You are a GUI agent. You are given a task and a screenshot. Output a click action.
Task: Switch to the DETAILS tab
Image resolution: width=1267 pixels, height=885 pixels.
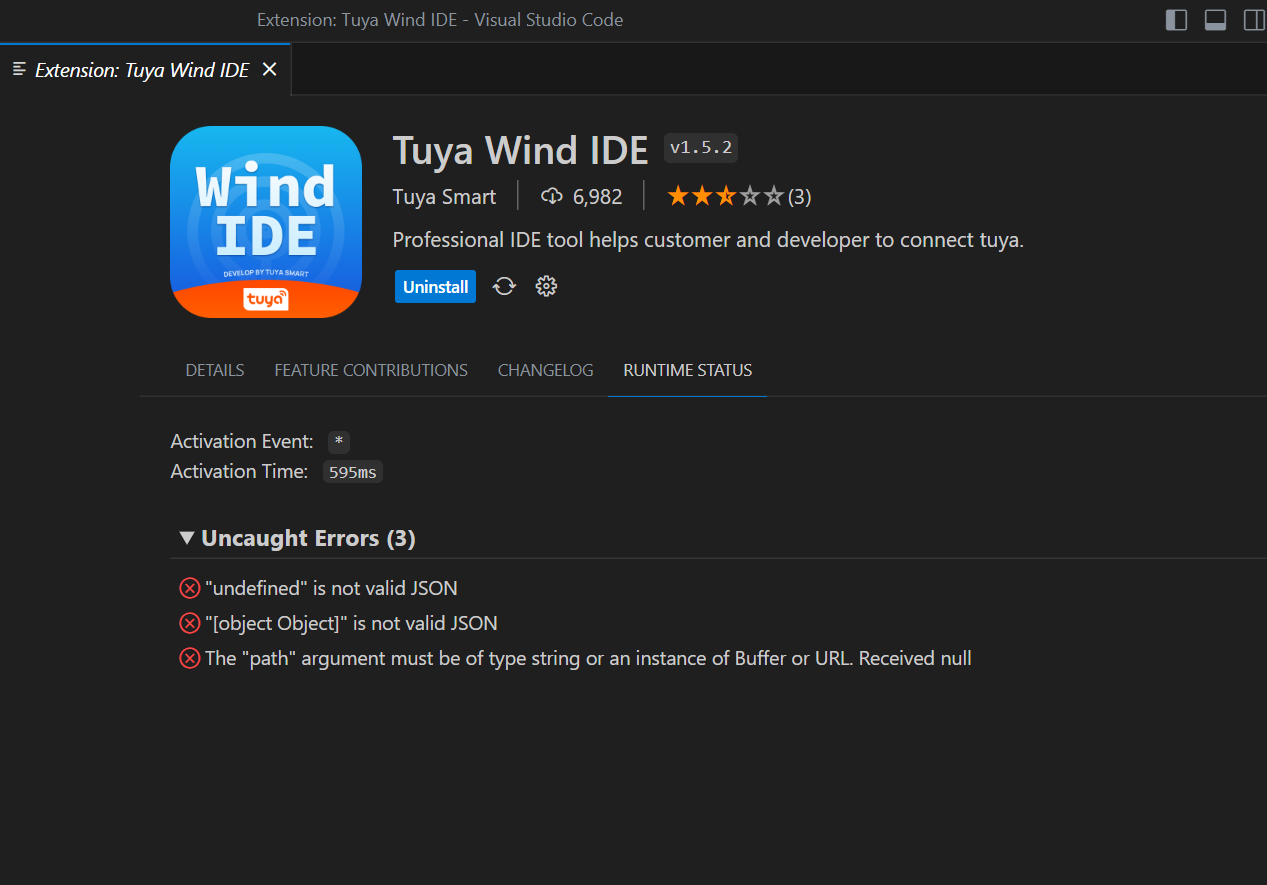(215, 370)
